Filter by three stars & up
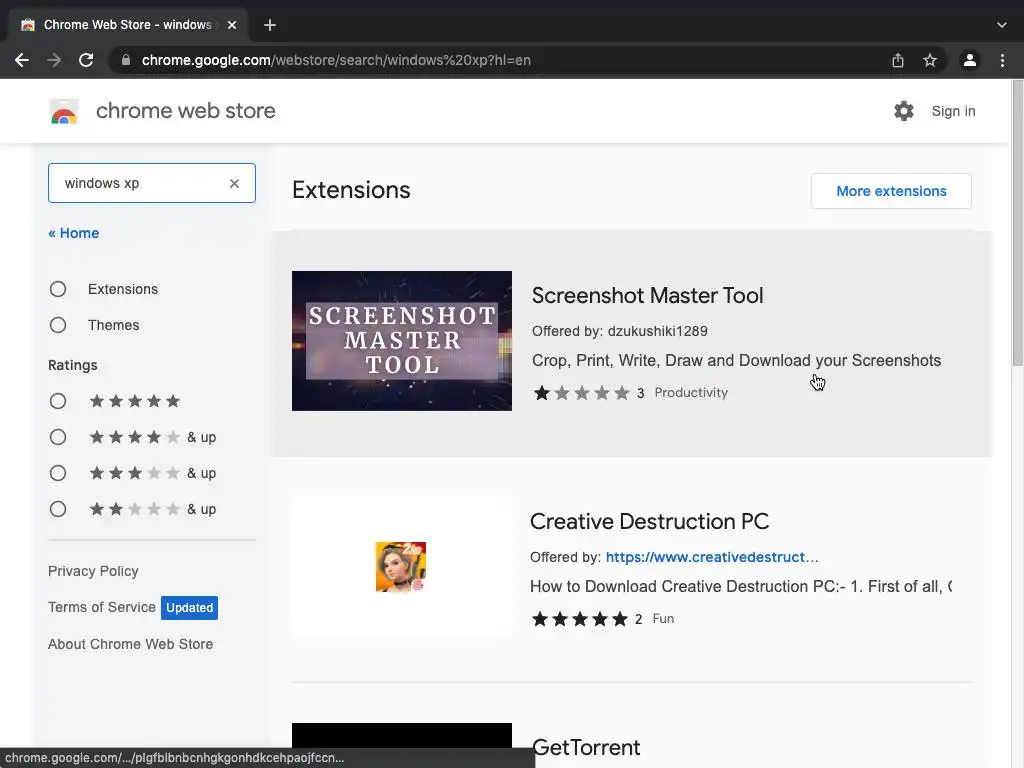The width and height of the screenshot is (1024, 768). coord(58,473)
